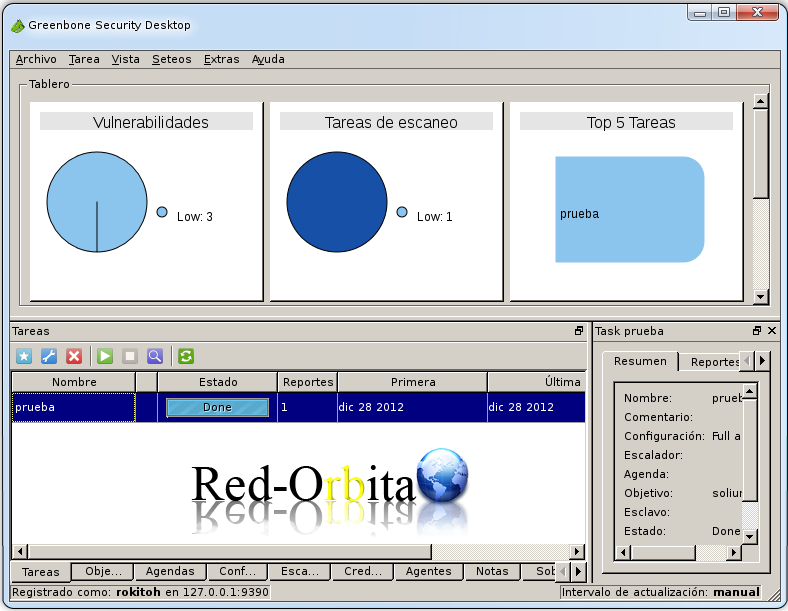
Task: Click the Low: 3 legend swatch
Action: [x=162, y=212]
